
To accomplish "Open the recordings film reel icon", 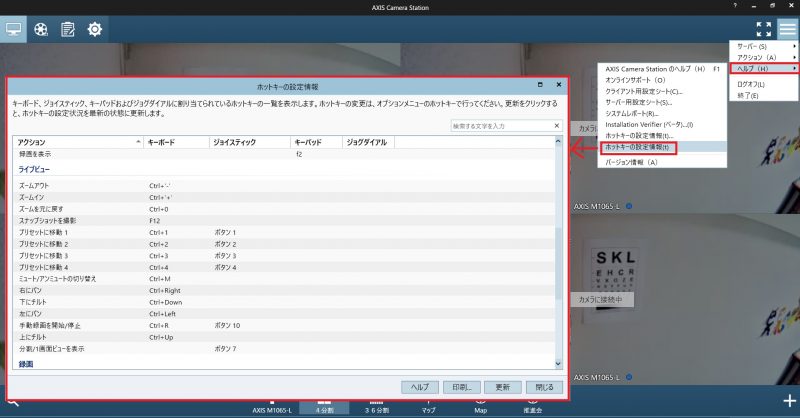I will (x=41, y=30).
